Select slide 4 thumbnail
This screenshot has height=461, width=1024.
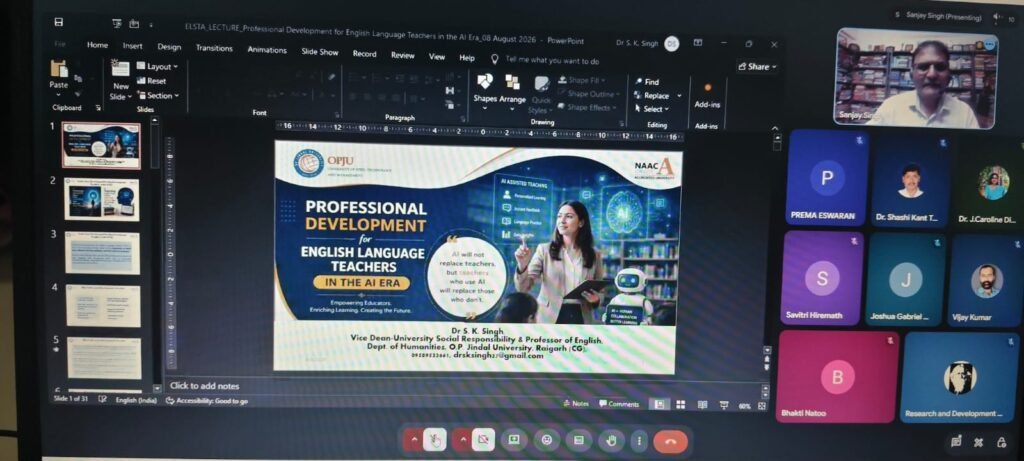click(x=103, y=306)
